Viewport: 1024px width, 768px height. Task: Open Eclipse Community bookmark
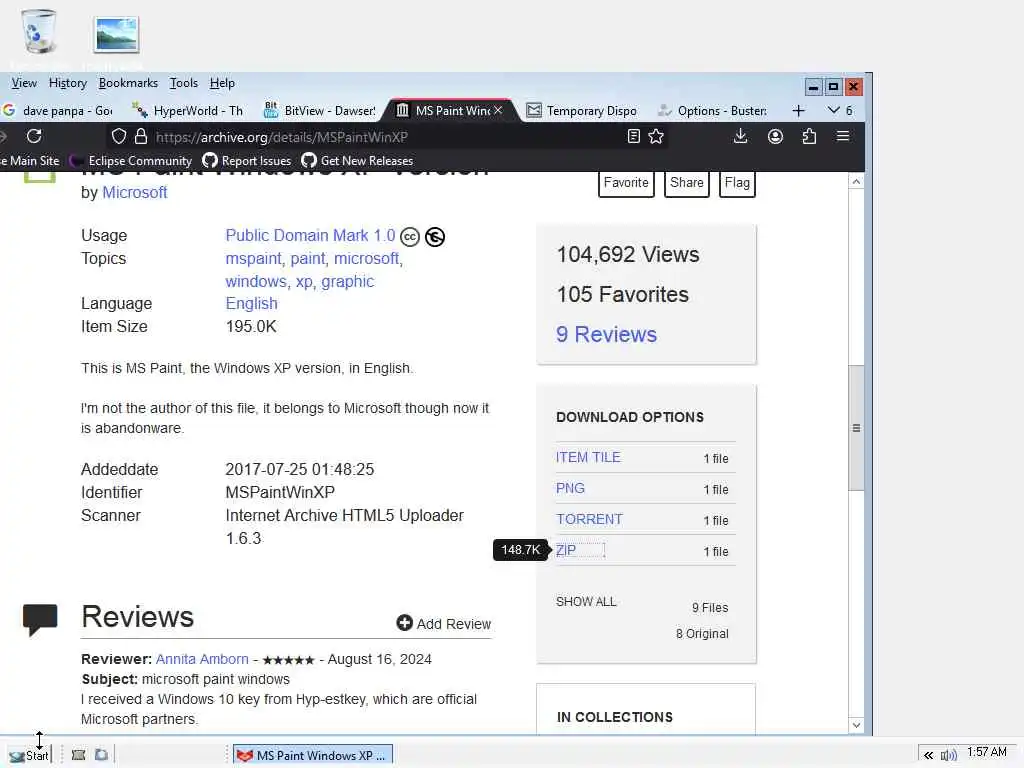131,161
